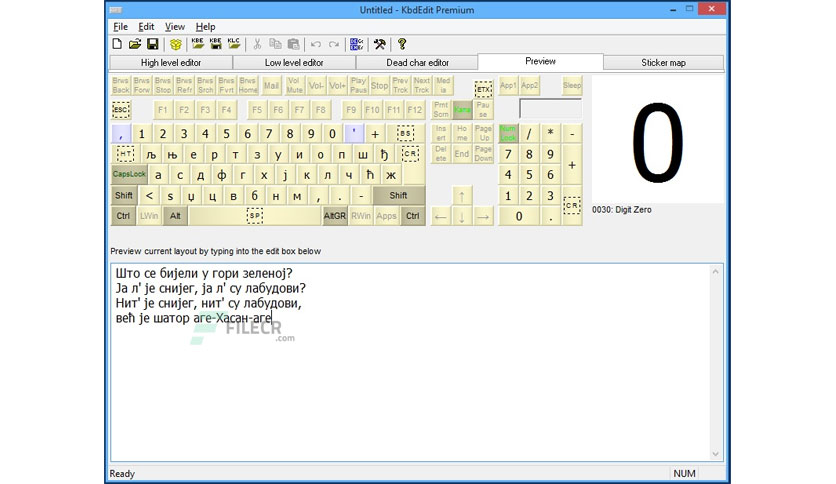The height and width of the screenshot is (484, 836).
Task: Click the New file toolbar icon
Action: (117, 44)
